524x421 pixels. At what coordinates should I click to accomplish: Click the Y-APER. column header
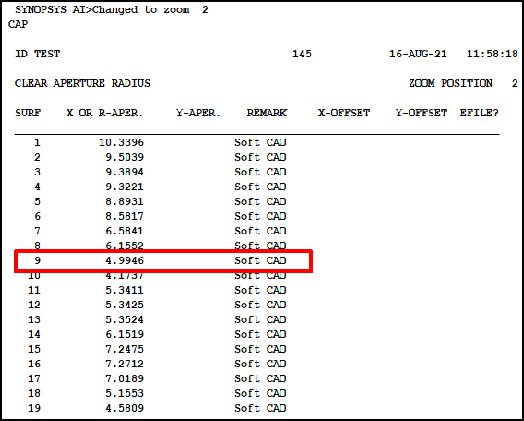click(198, 113)
